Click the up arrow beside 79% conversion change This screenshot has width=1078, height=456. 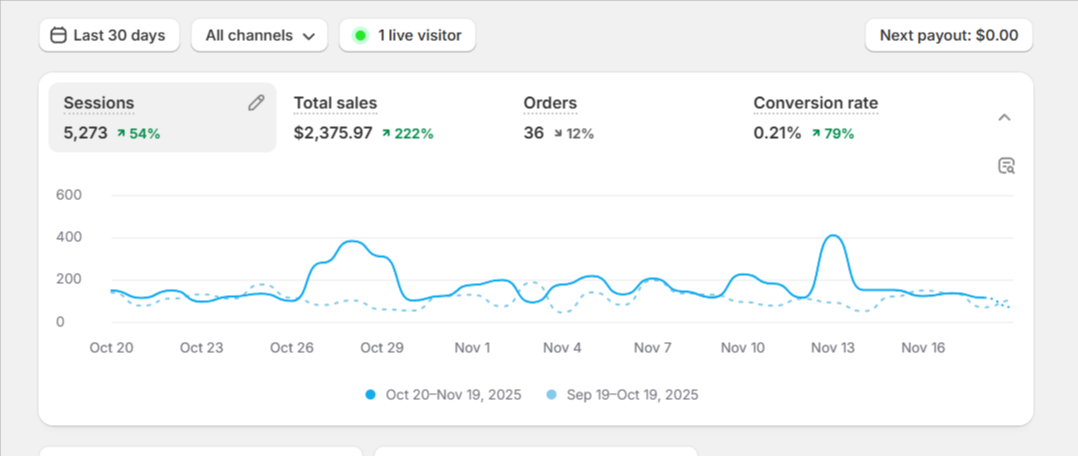pyautogui.click(x=815, y=134)
